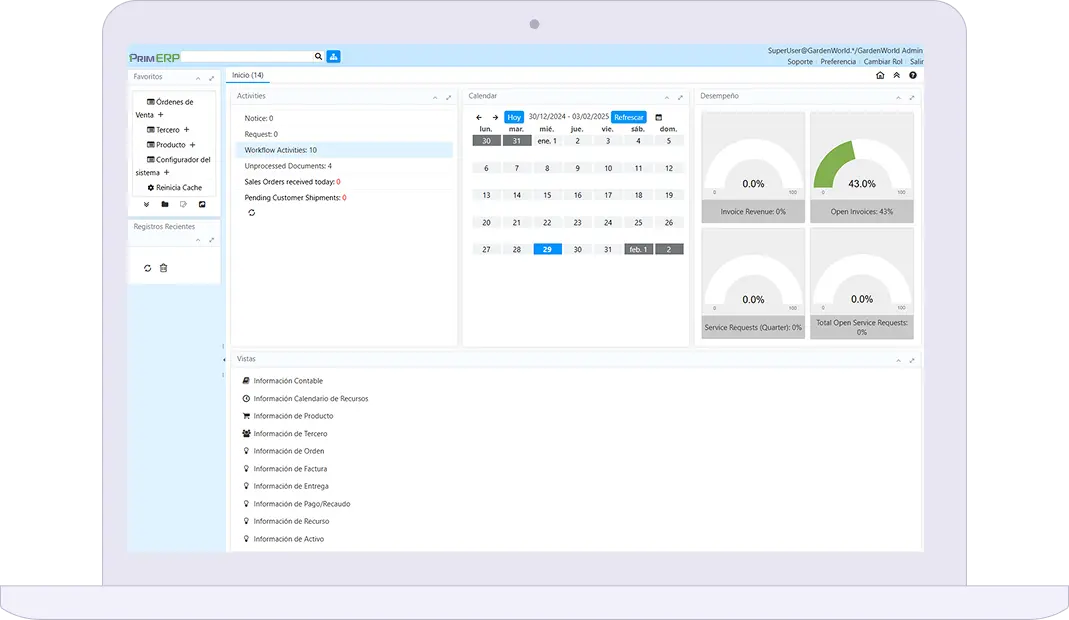Image resolution: width=1069 pixels, height=620 pixels.
Task: Collapse the Favoritos panel using its chevron
Action: pyautogui.click(x=198, y=78)
